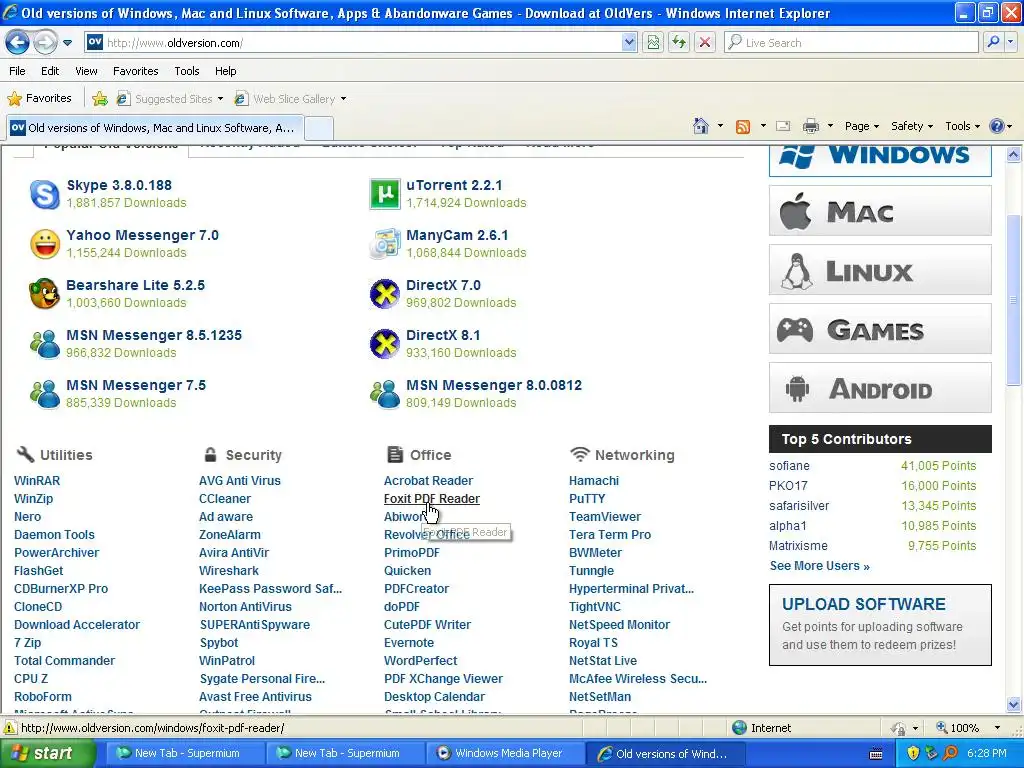Click the Back navigation arrow button

(18, 43)
